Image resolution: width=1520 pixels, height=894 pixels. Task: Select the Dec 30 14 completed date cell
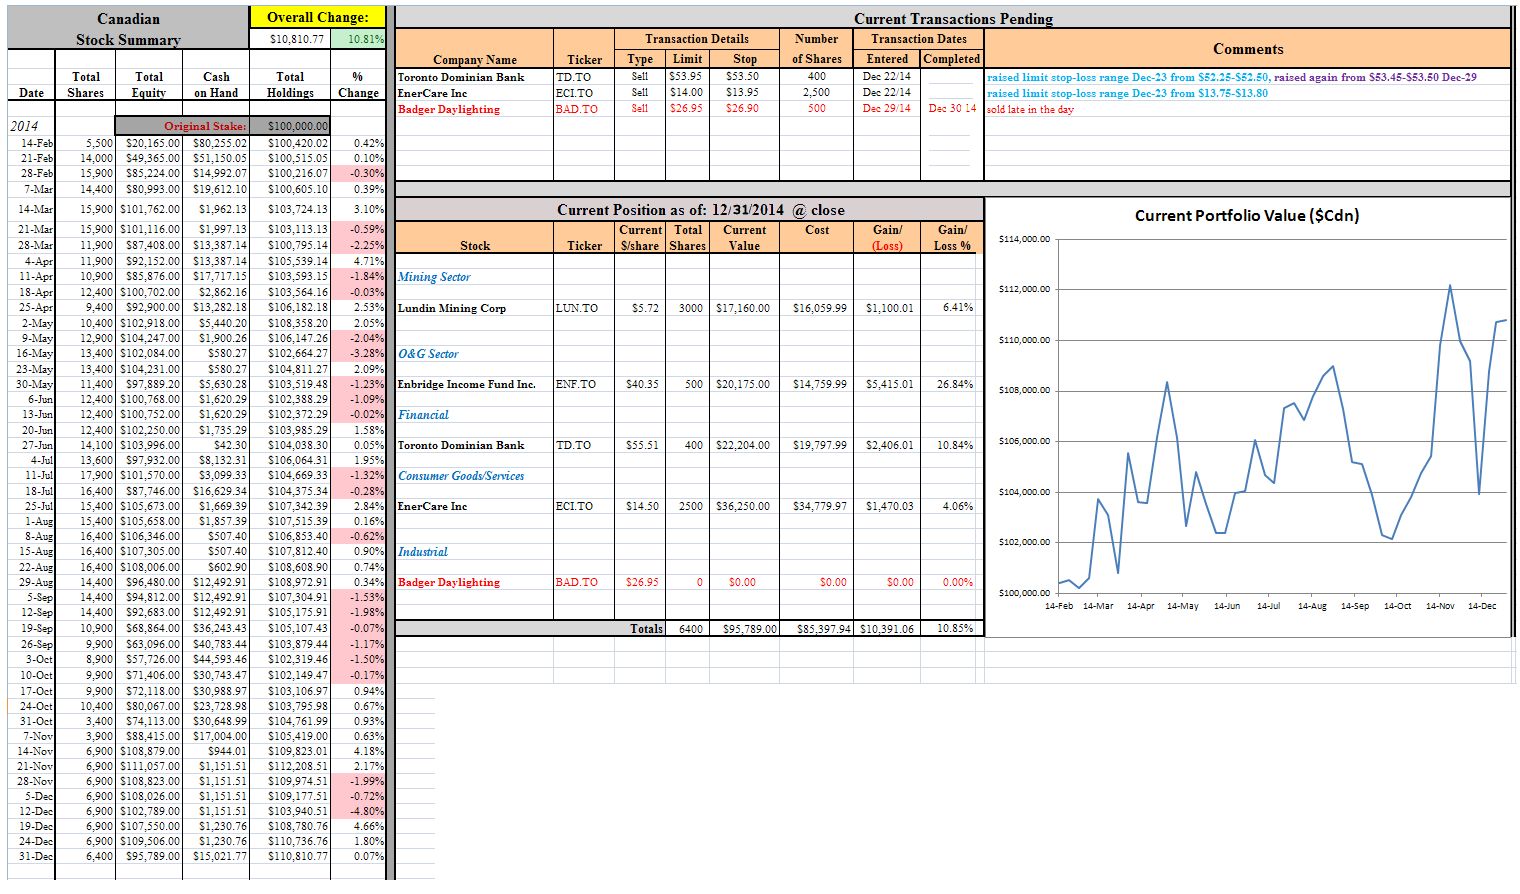(x=952, y=108)
